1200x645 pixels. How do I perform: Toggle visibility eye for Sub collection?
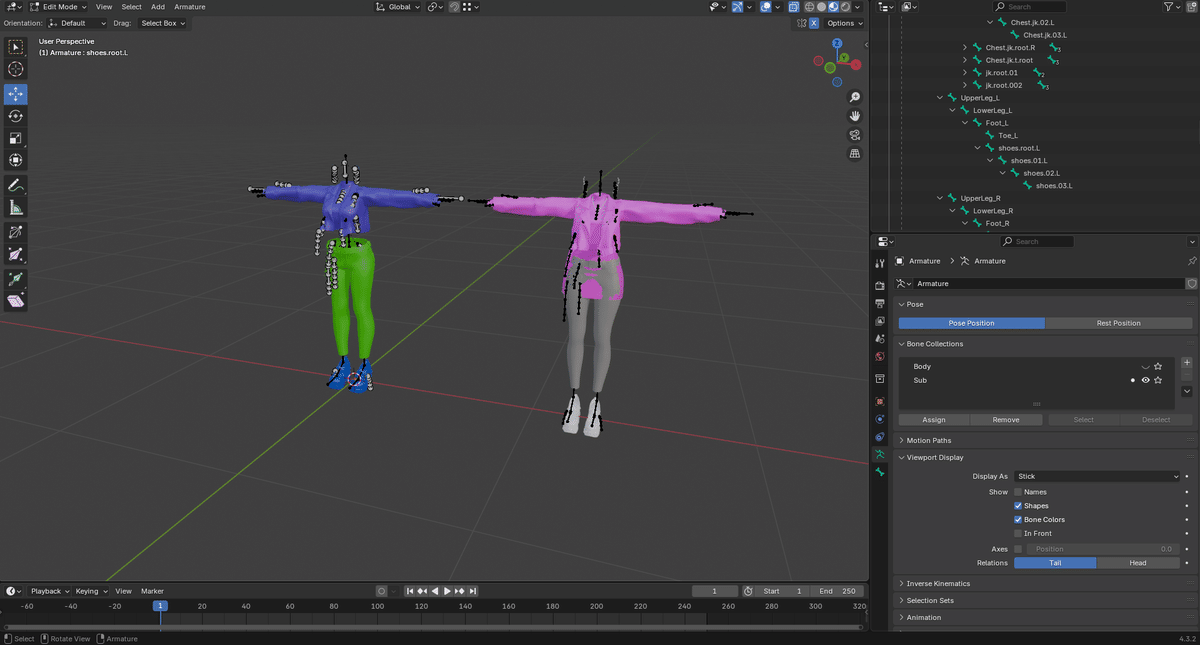(1145, 380)
